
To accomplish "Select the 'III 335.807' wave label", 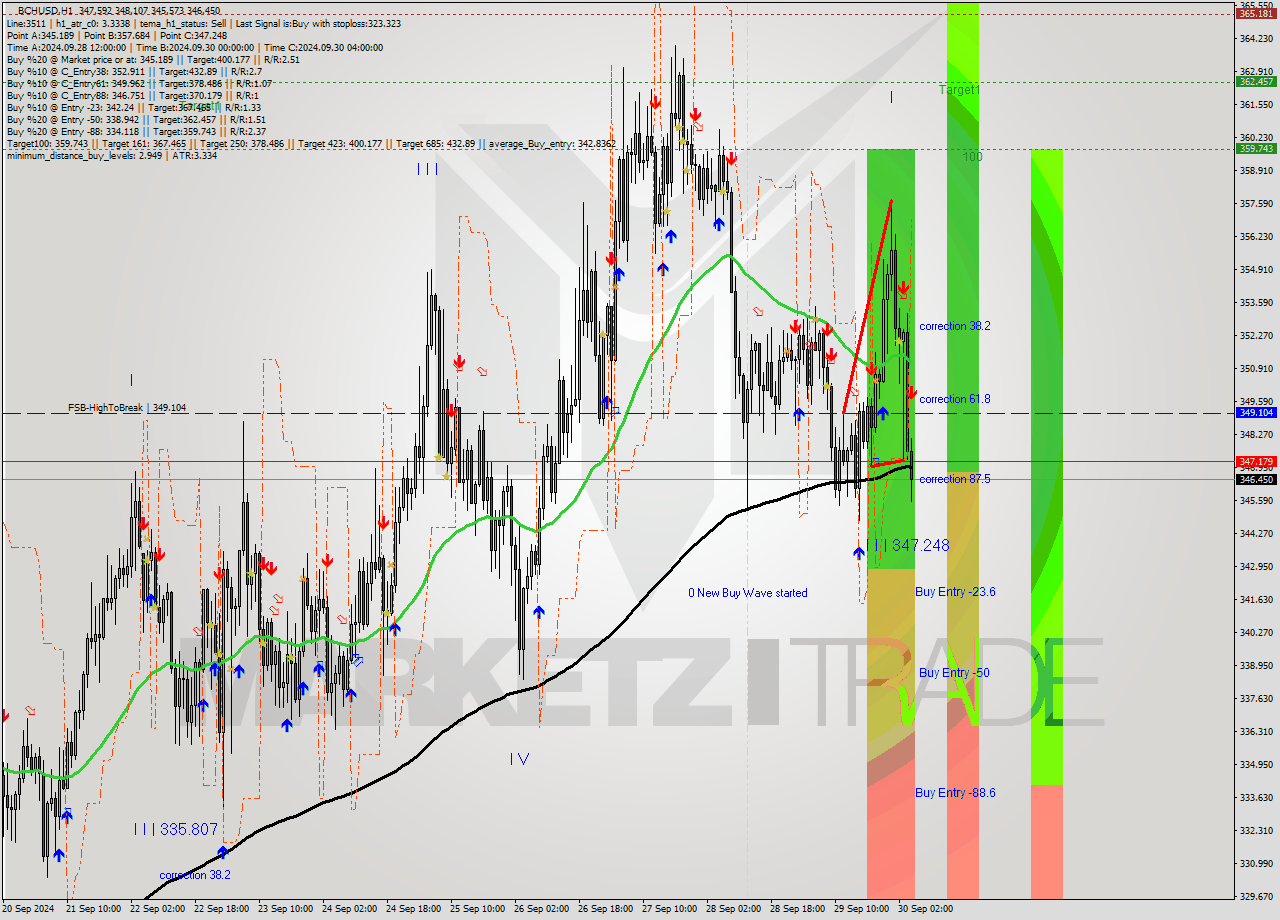I will tap(175, 829).
